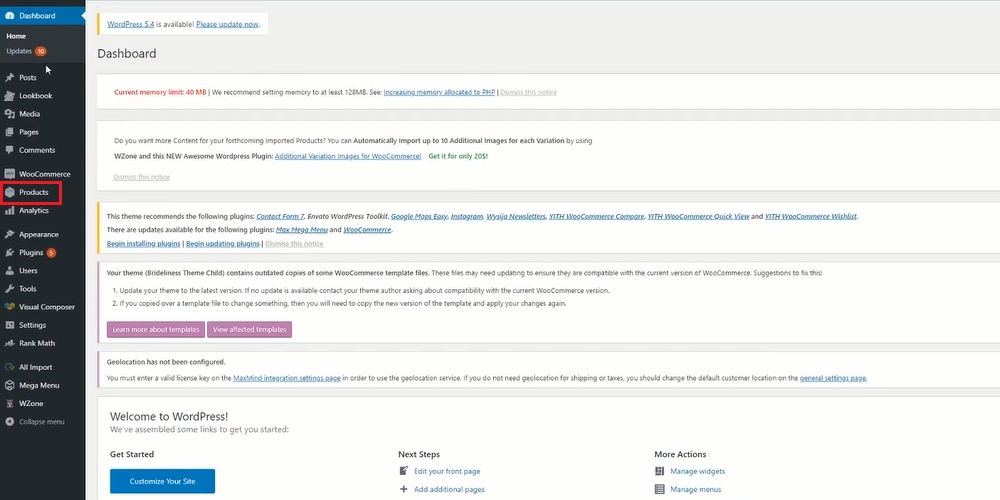
Task: Open the Google Maps Easy link
Action: 419,217
